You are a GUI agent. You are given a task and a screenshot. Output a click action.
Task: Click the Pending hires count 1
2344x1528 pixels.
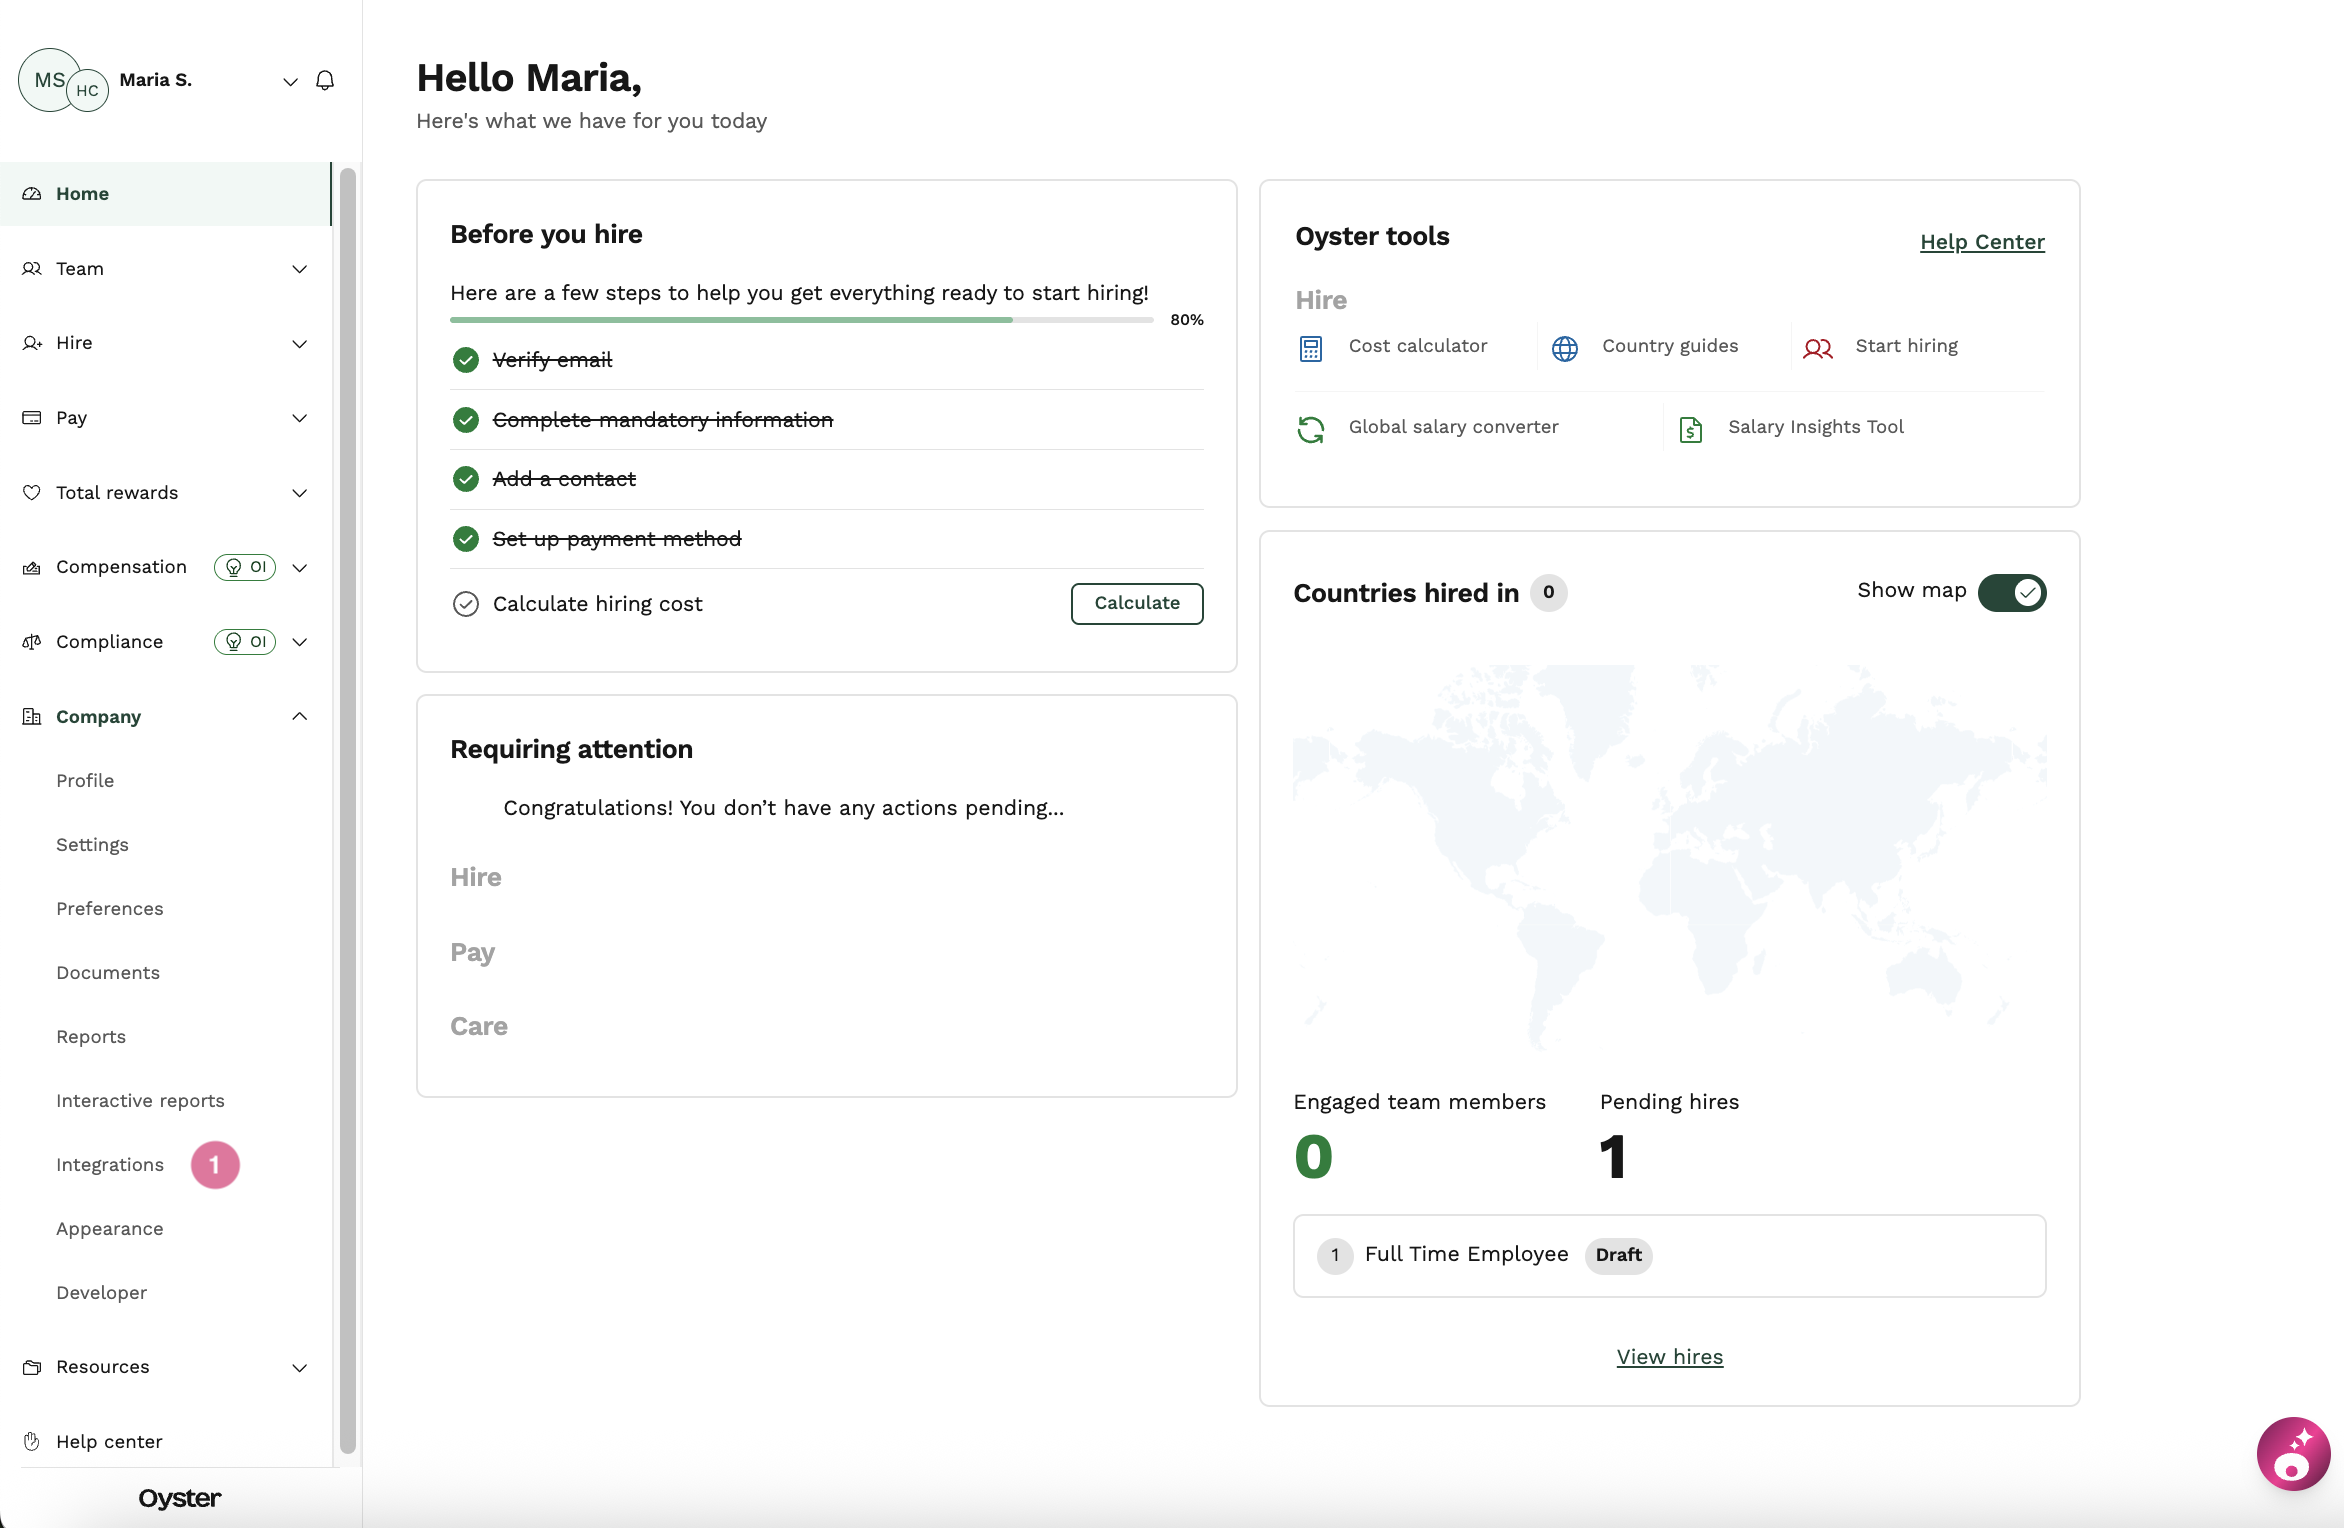[1612, 1158]
